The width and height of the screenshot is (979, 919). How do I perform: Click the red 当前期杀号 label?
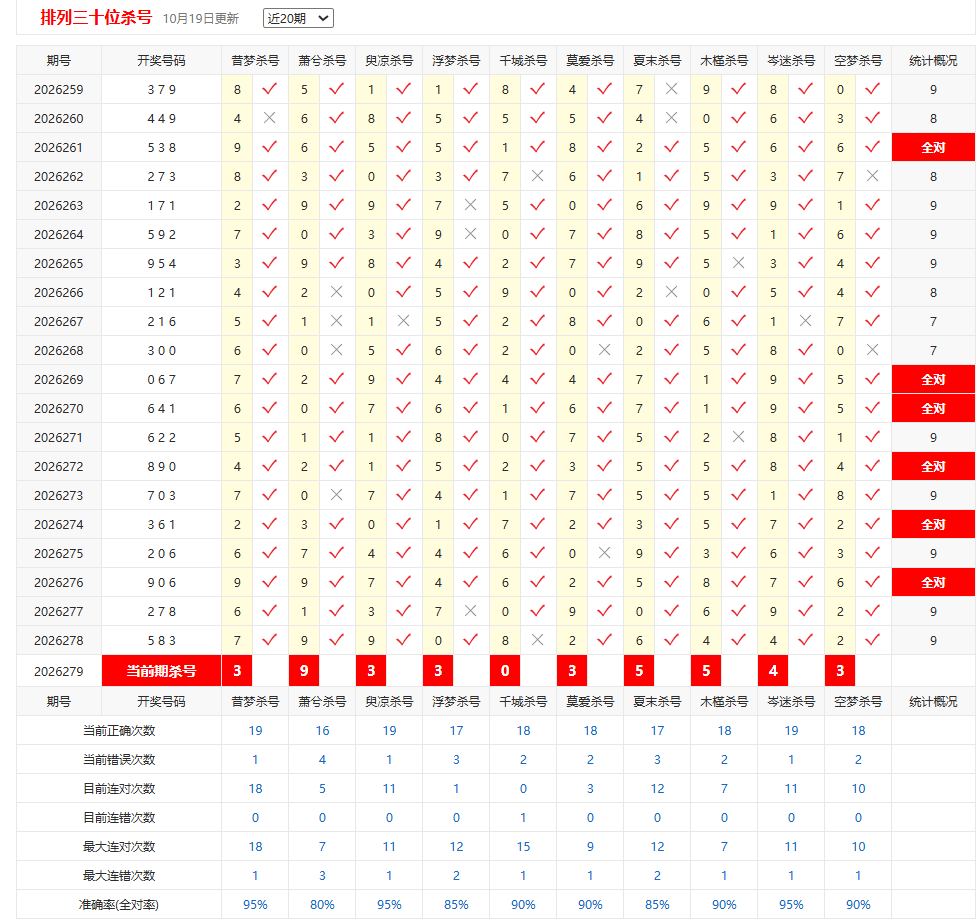pyautogui.click(x=161, y=671)
